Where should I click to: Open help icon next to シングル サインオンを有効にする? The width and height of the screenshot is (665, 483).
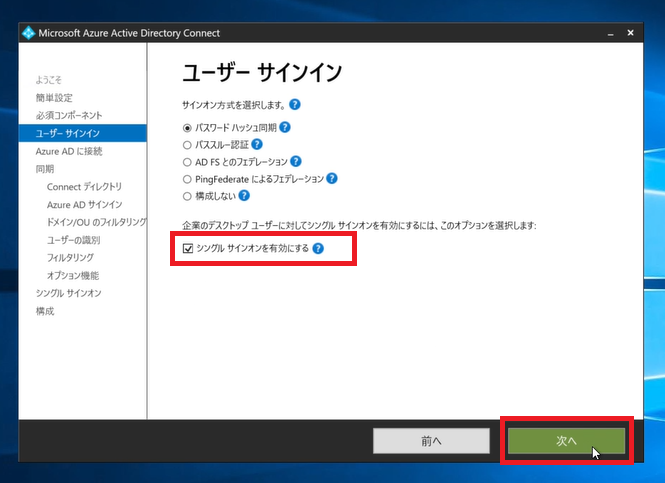click(318, 248)
